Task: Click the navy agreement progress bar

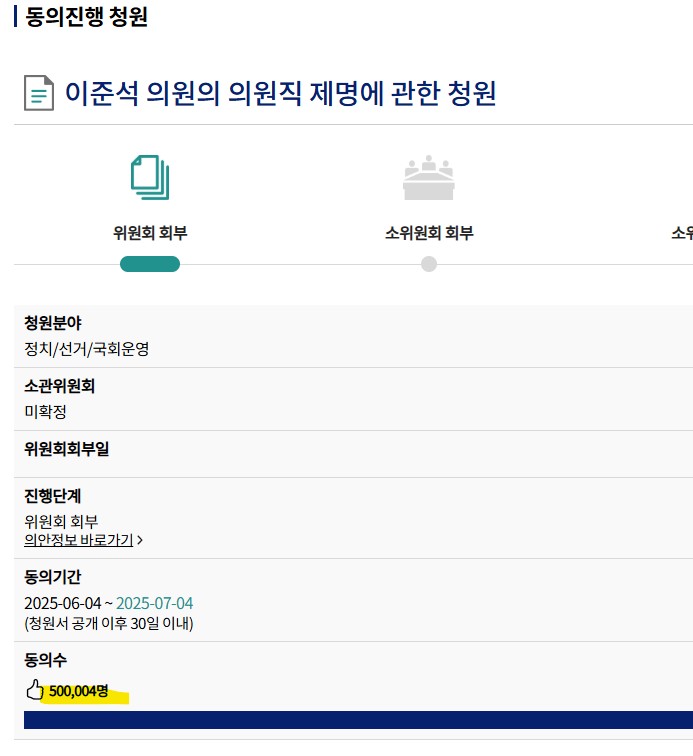Action: pos(358,719)
